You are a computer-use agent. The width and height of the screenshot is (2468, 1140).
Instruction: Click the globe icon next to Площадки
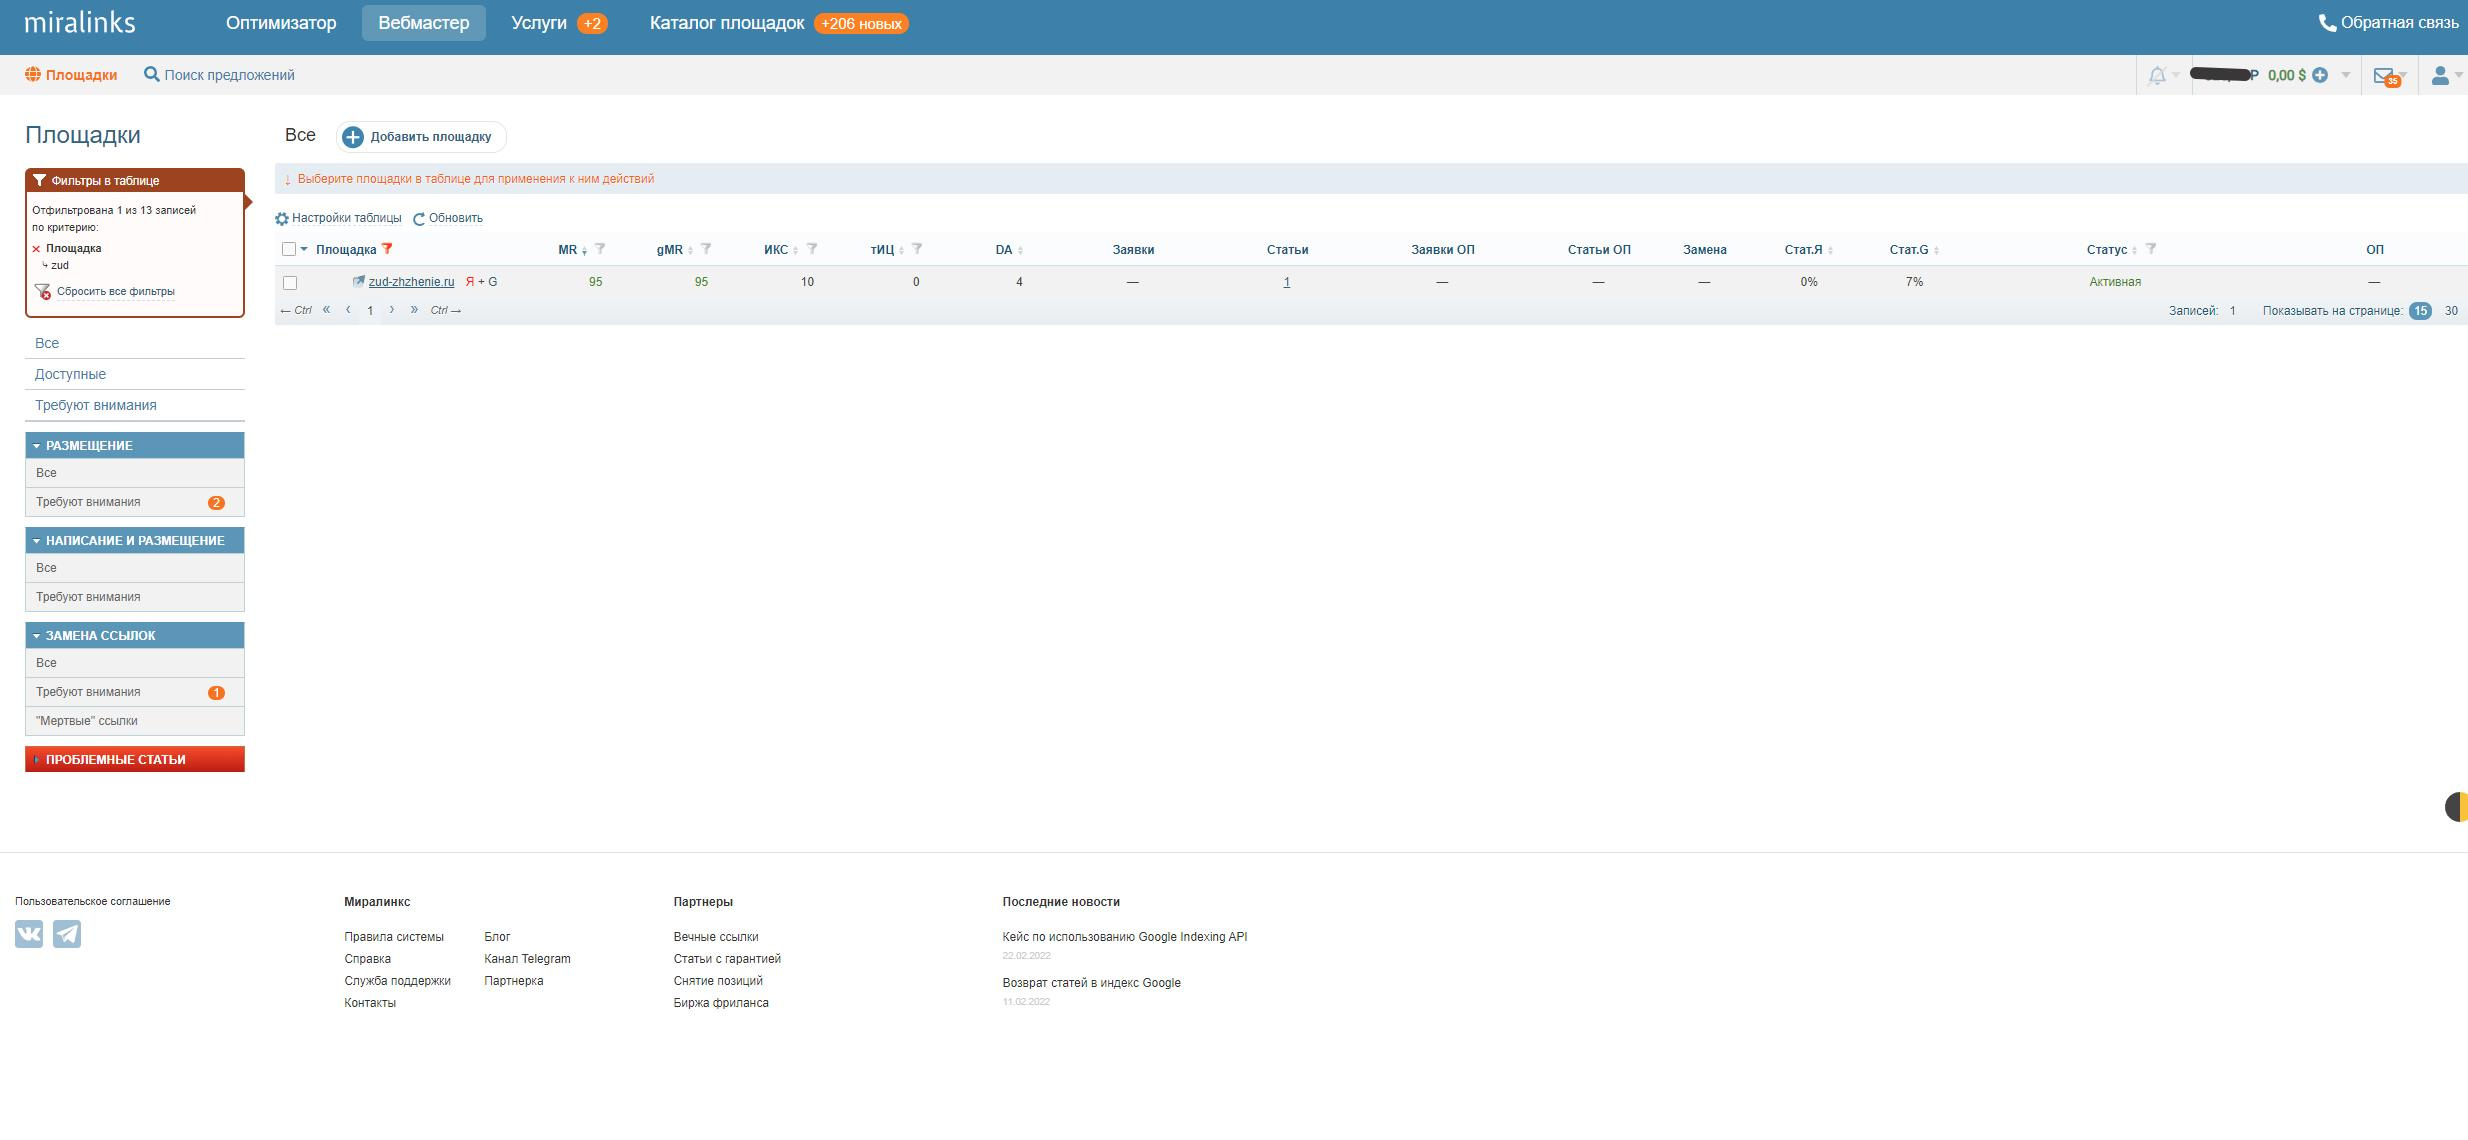33,74
